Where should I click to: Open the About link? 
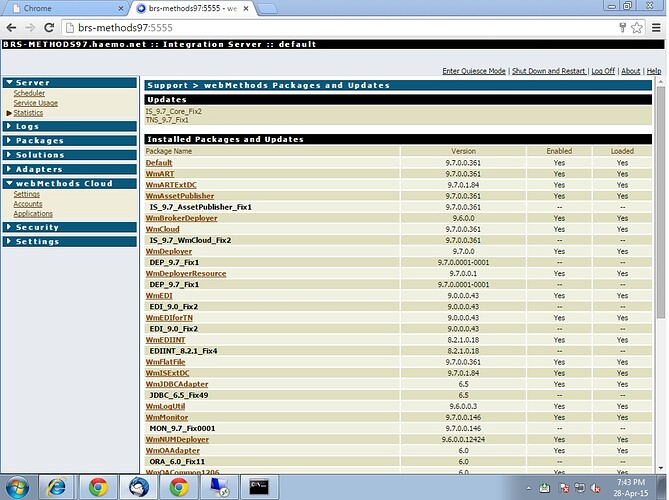(x=631, y=71)
